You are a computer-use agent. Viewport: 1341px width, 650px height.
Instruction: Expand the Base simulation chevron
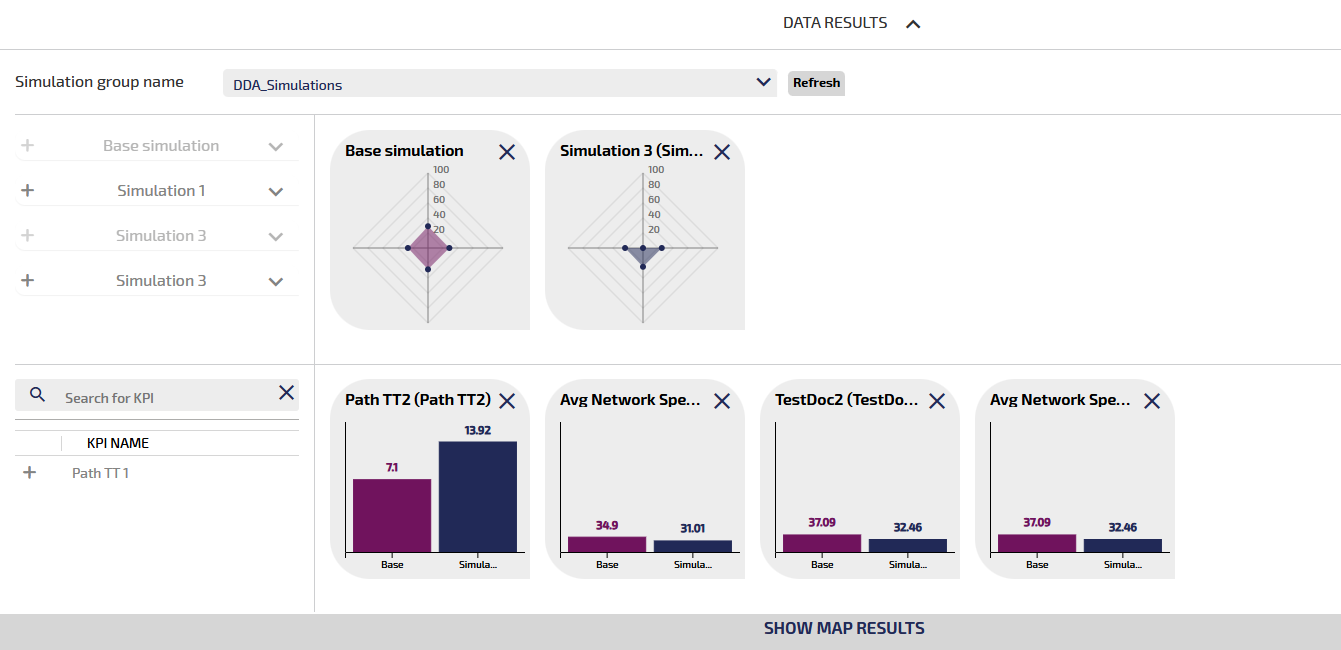click(x=276, y=147)
